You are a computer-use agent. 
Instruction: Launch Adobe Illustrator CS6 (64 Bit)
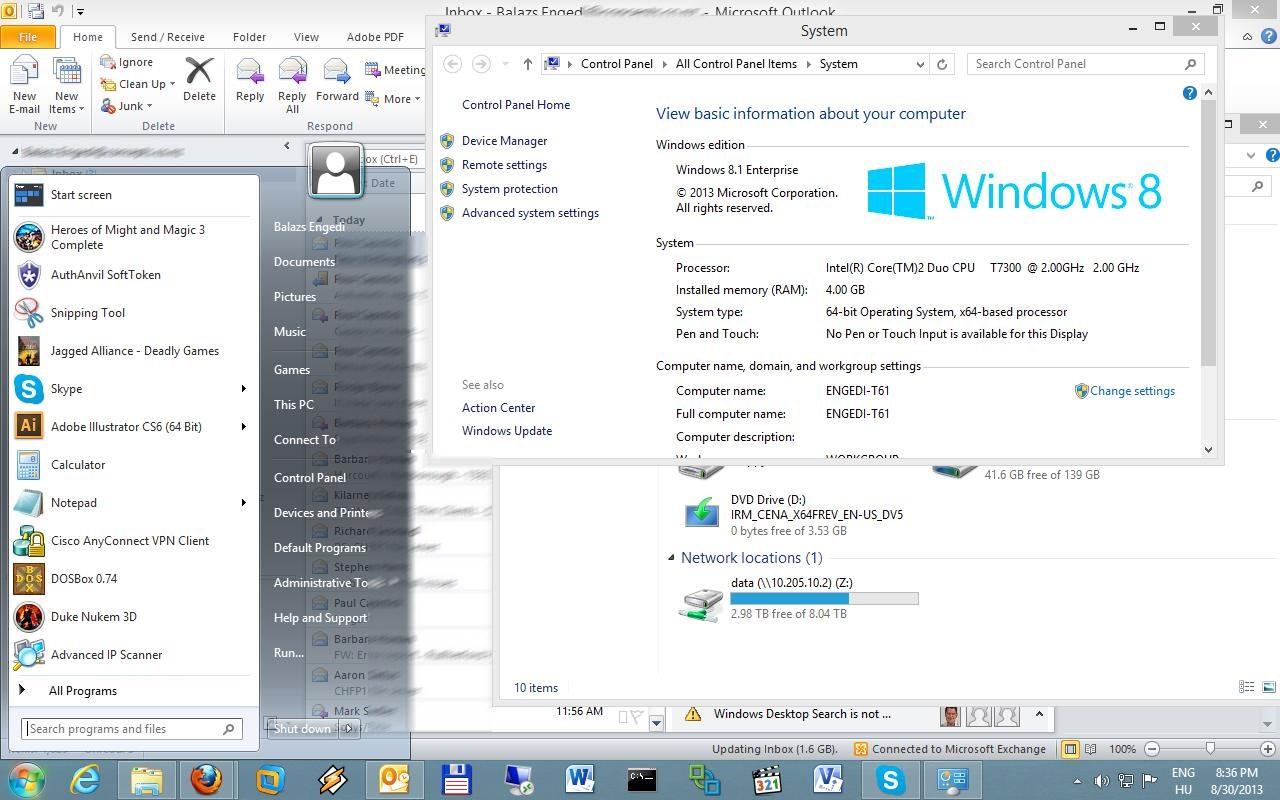tap(133, 427)
